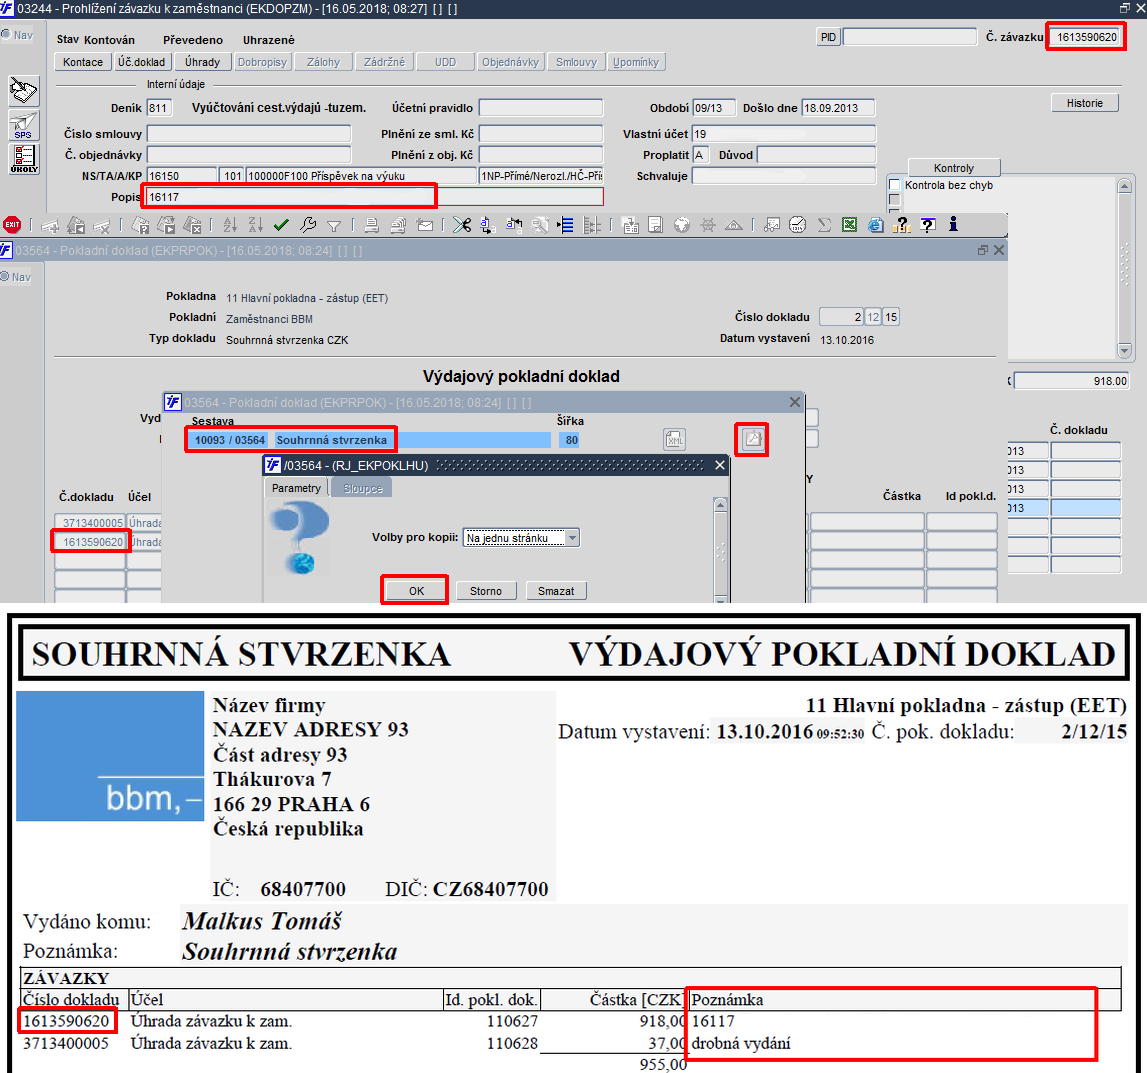Click the indent lines icon in the toolbar
This screenshot has width=1147, height=1073.
[565, 225]
